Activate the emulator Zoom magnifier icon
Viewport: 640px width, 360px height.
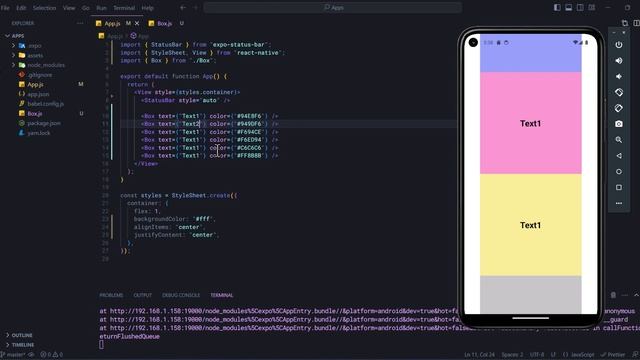[619, 140]
